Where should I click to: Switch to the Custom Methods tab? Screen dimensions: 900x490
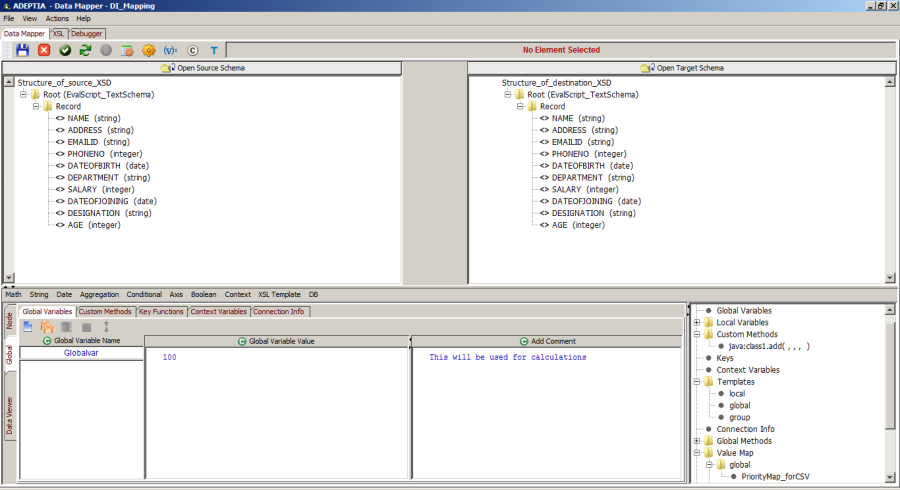[105, 312]
